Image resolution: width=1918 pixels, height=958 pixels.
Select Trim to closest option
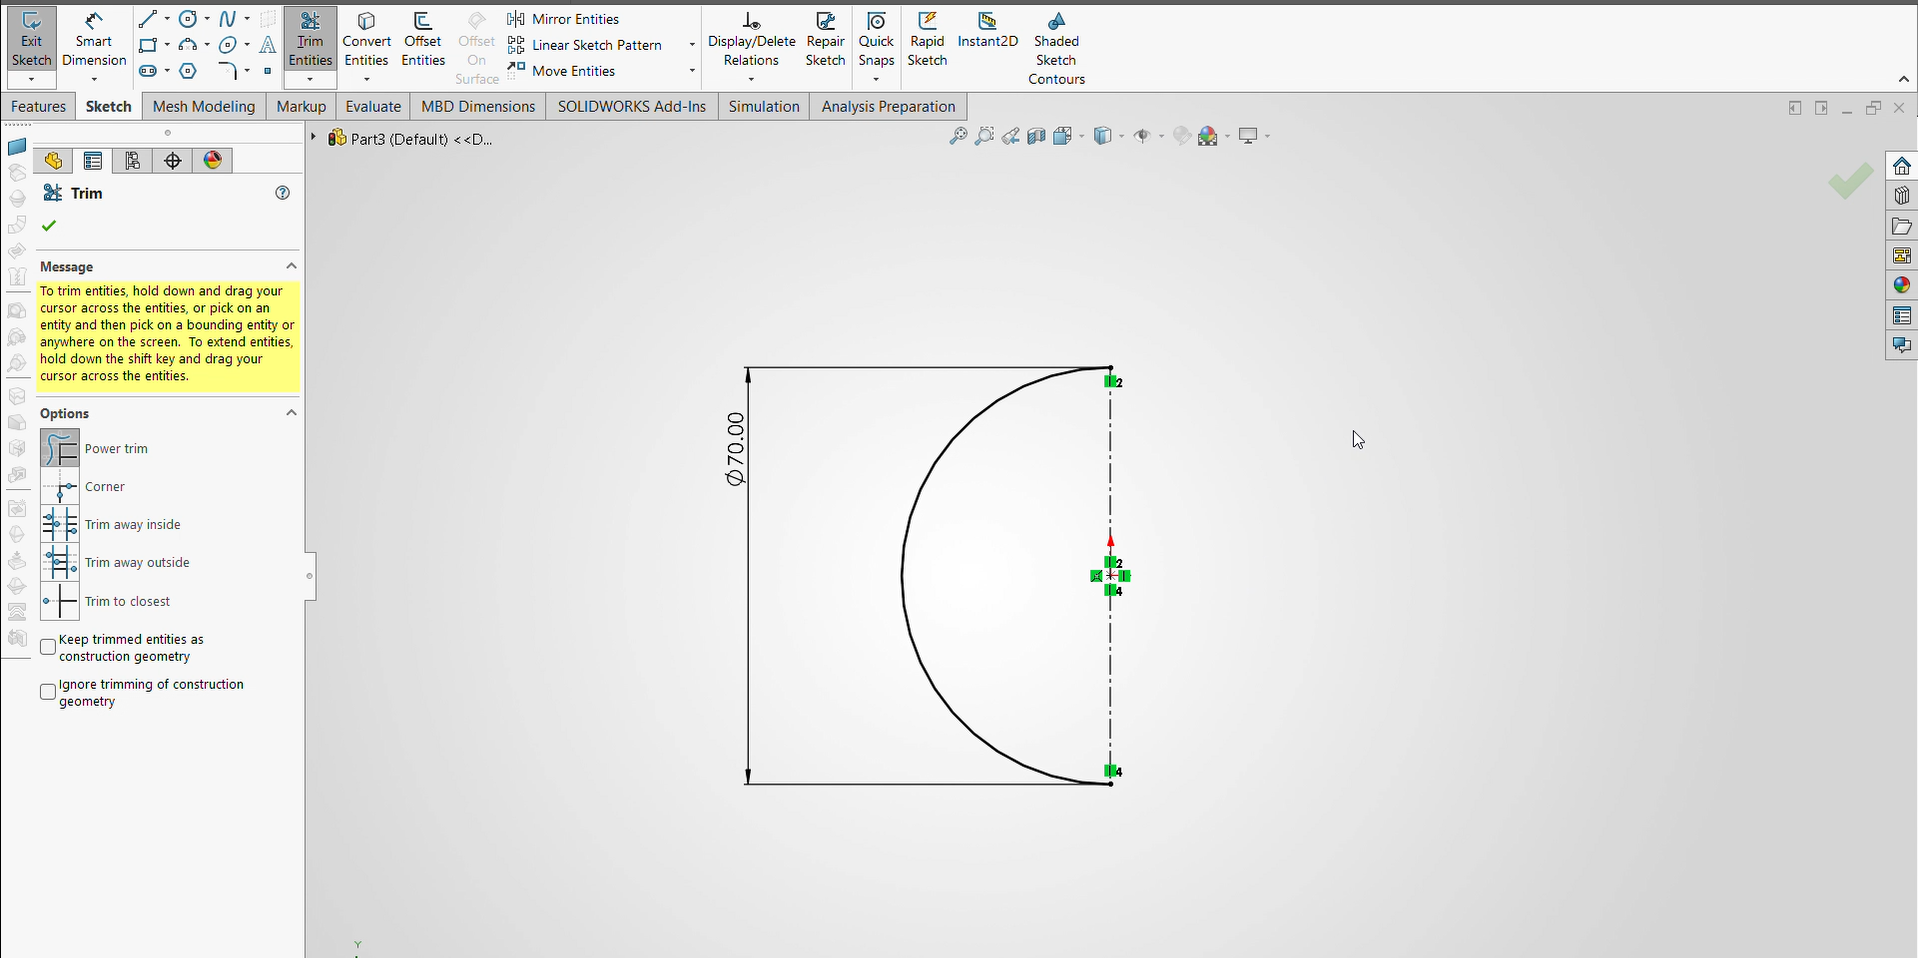pos(60,601)
